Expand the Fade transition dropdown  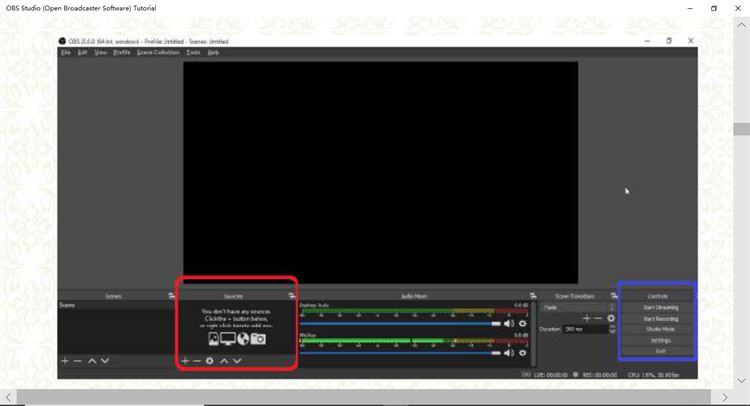pos(578,307)
